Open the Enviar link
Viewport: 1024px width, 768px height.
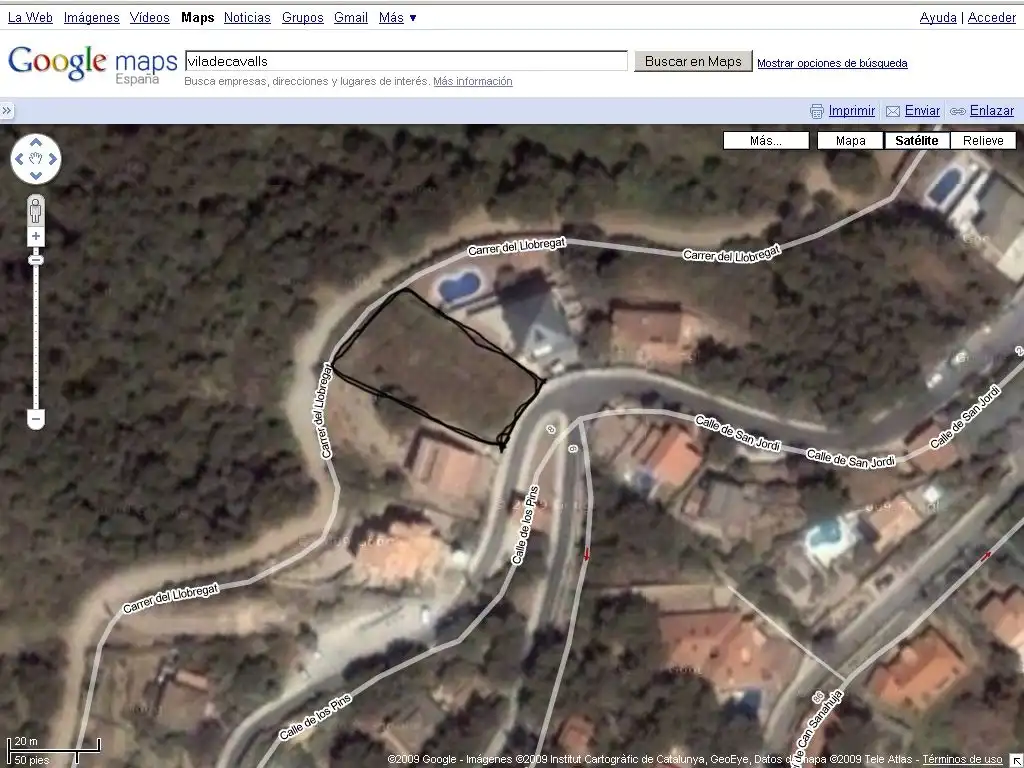point(922,110)
